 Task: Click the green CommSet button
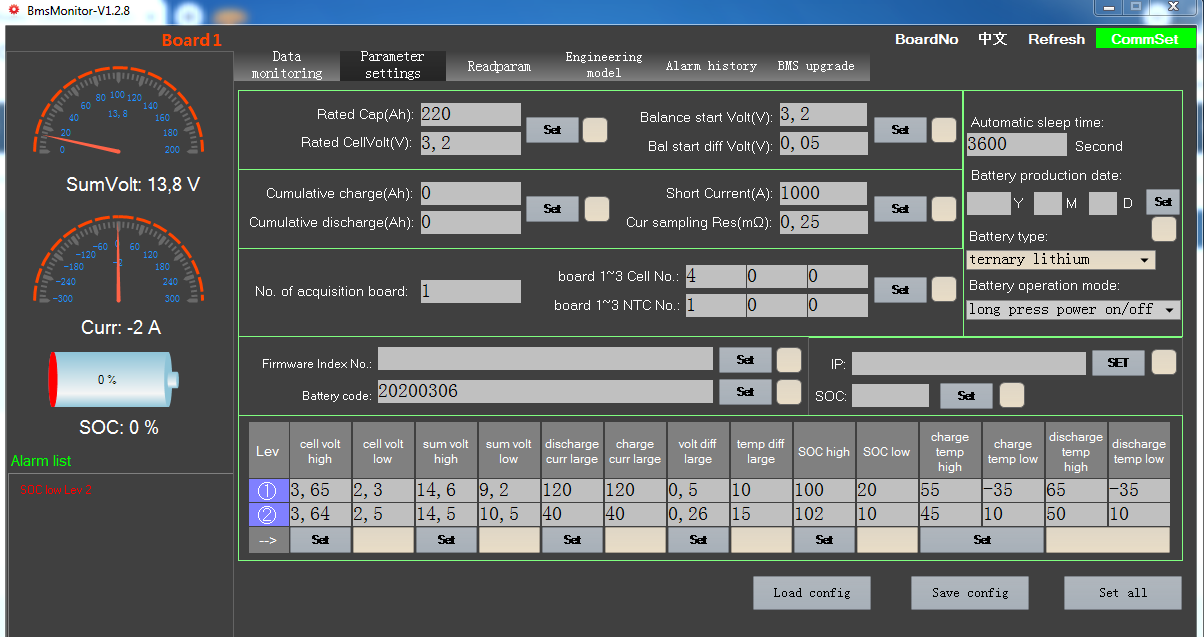pos(1144,39)
